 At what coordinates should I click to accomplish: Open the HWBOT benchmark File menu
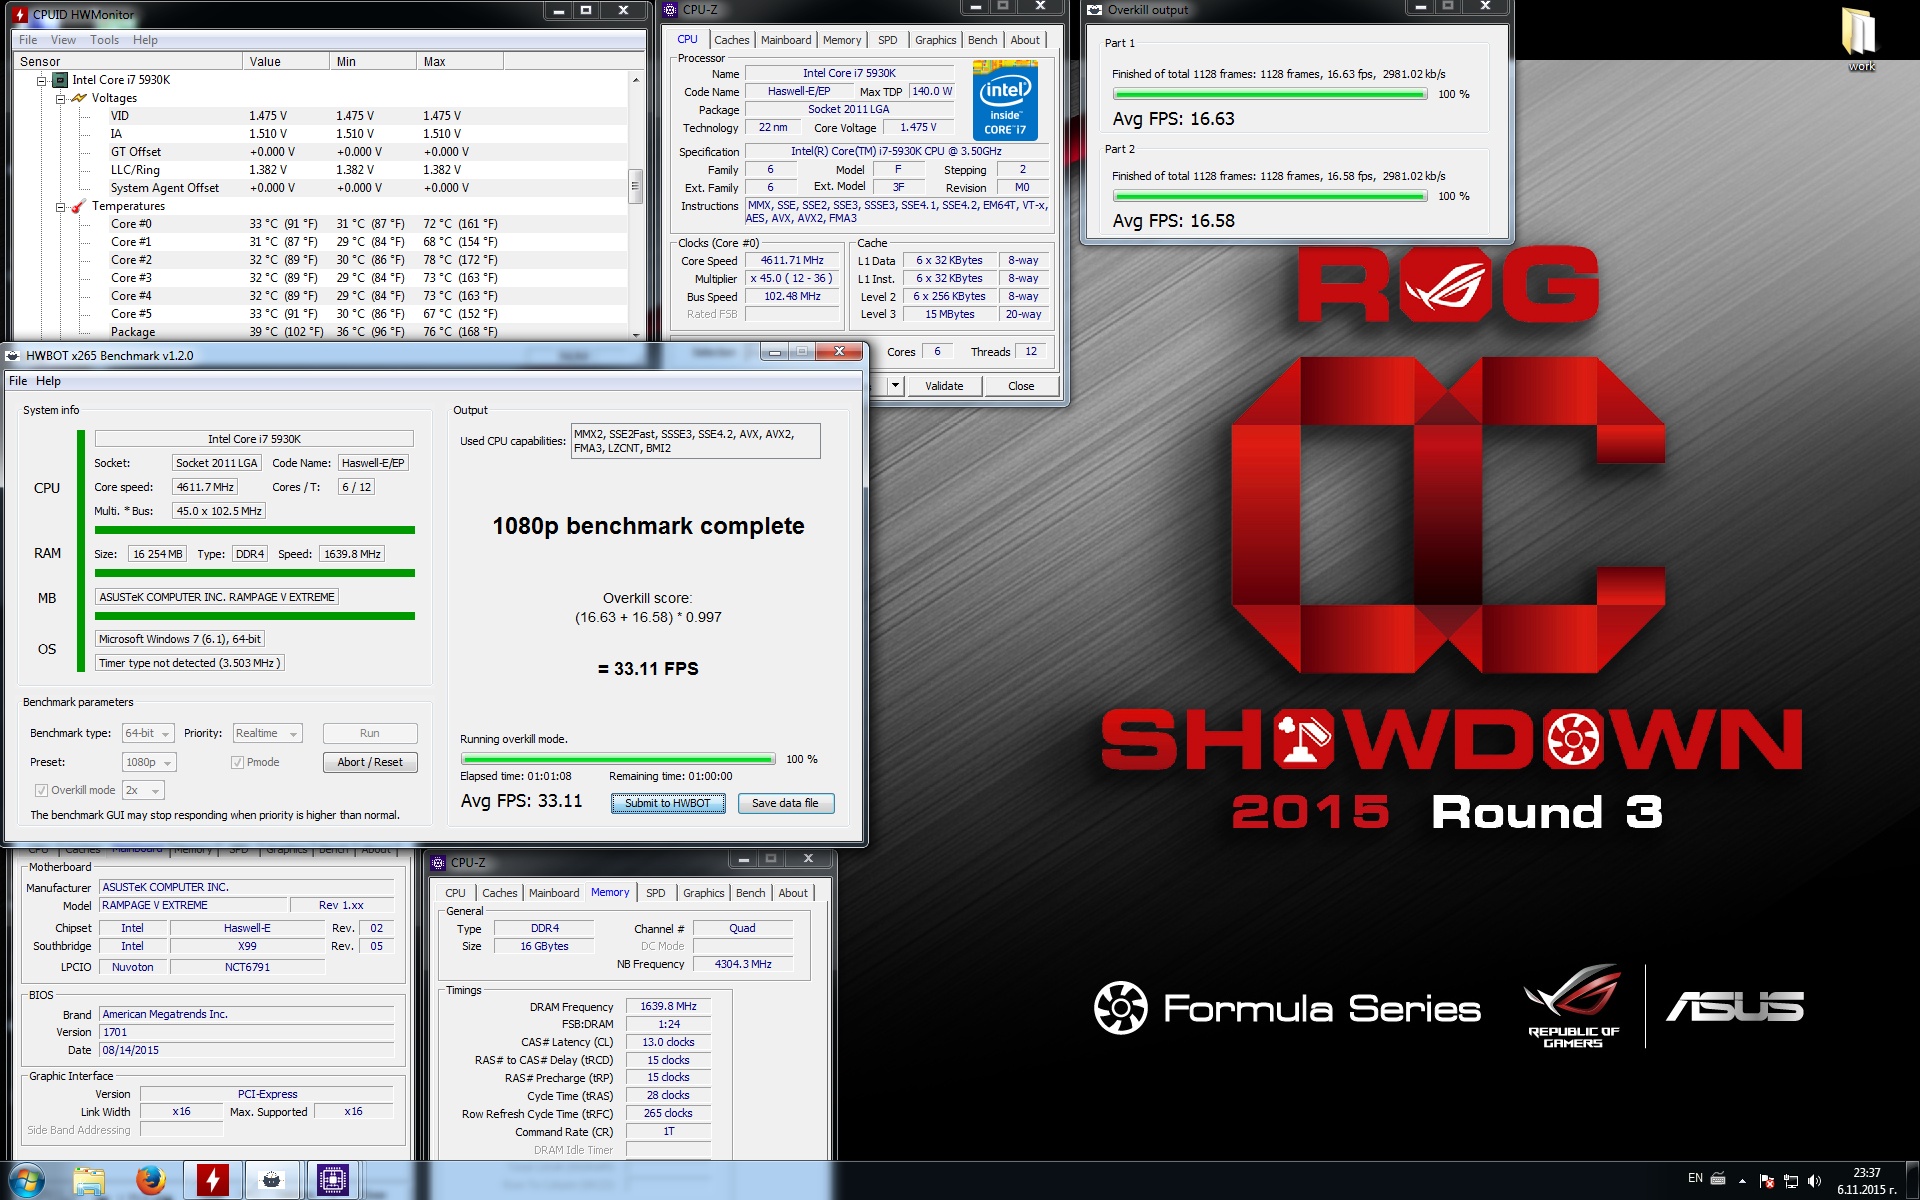click(x=18, y=381)
